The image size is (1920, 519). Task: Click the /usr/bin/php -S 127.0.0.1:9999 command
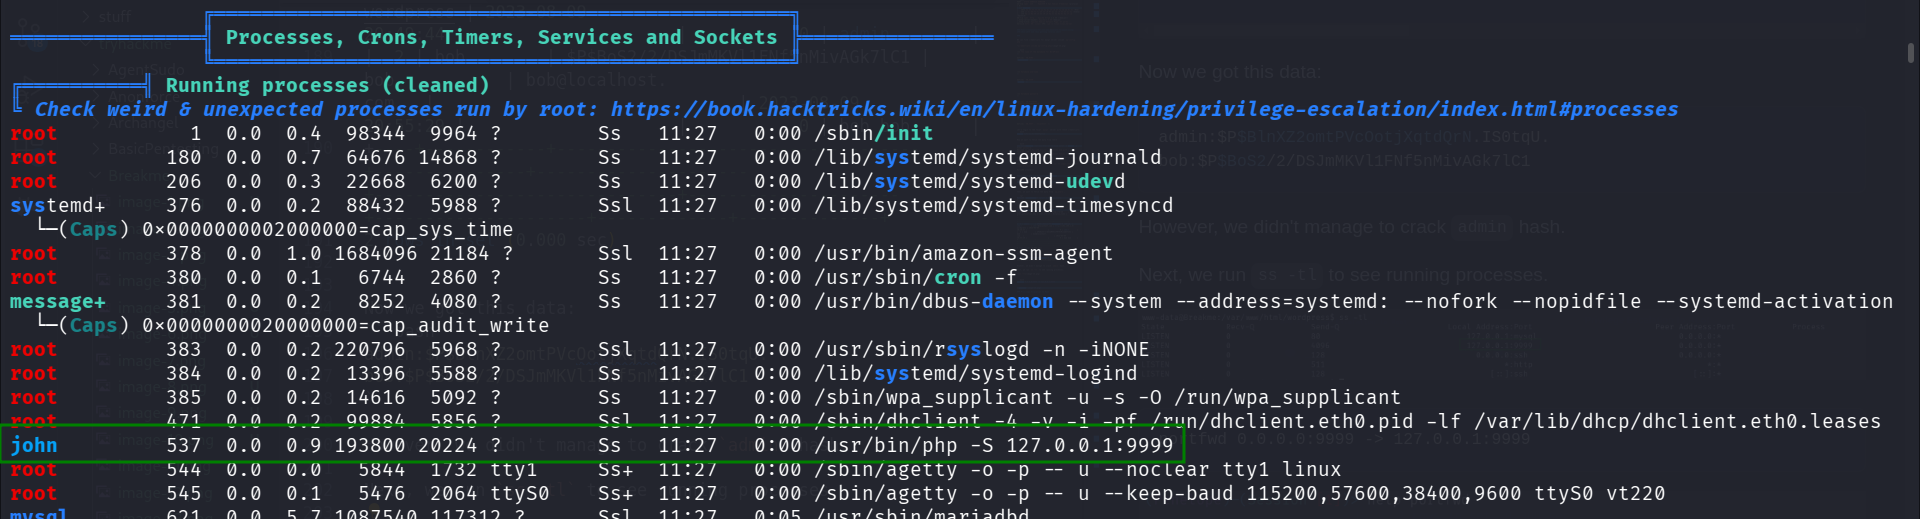(993, 445)
